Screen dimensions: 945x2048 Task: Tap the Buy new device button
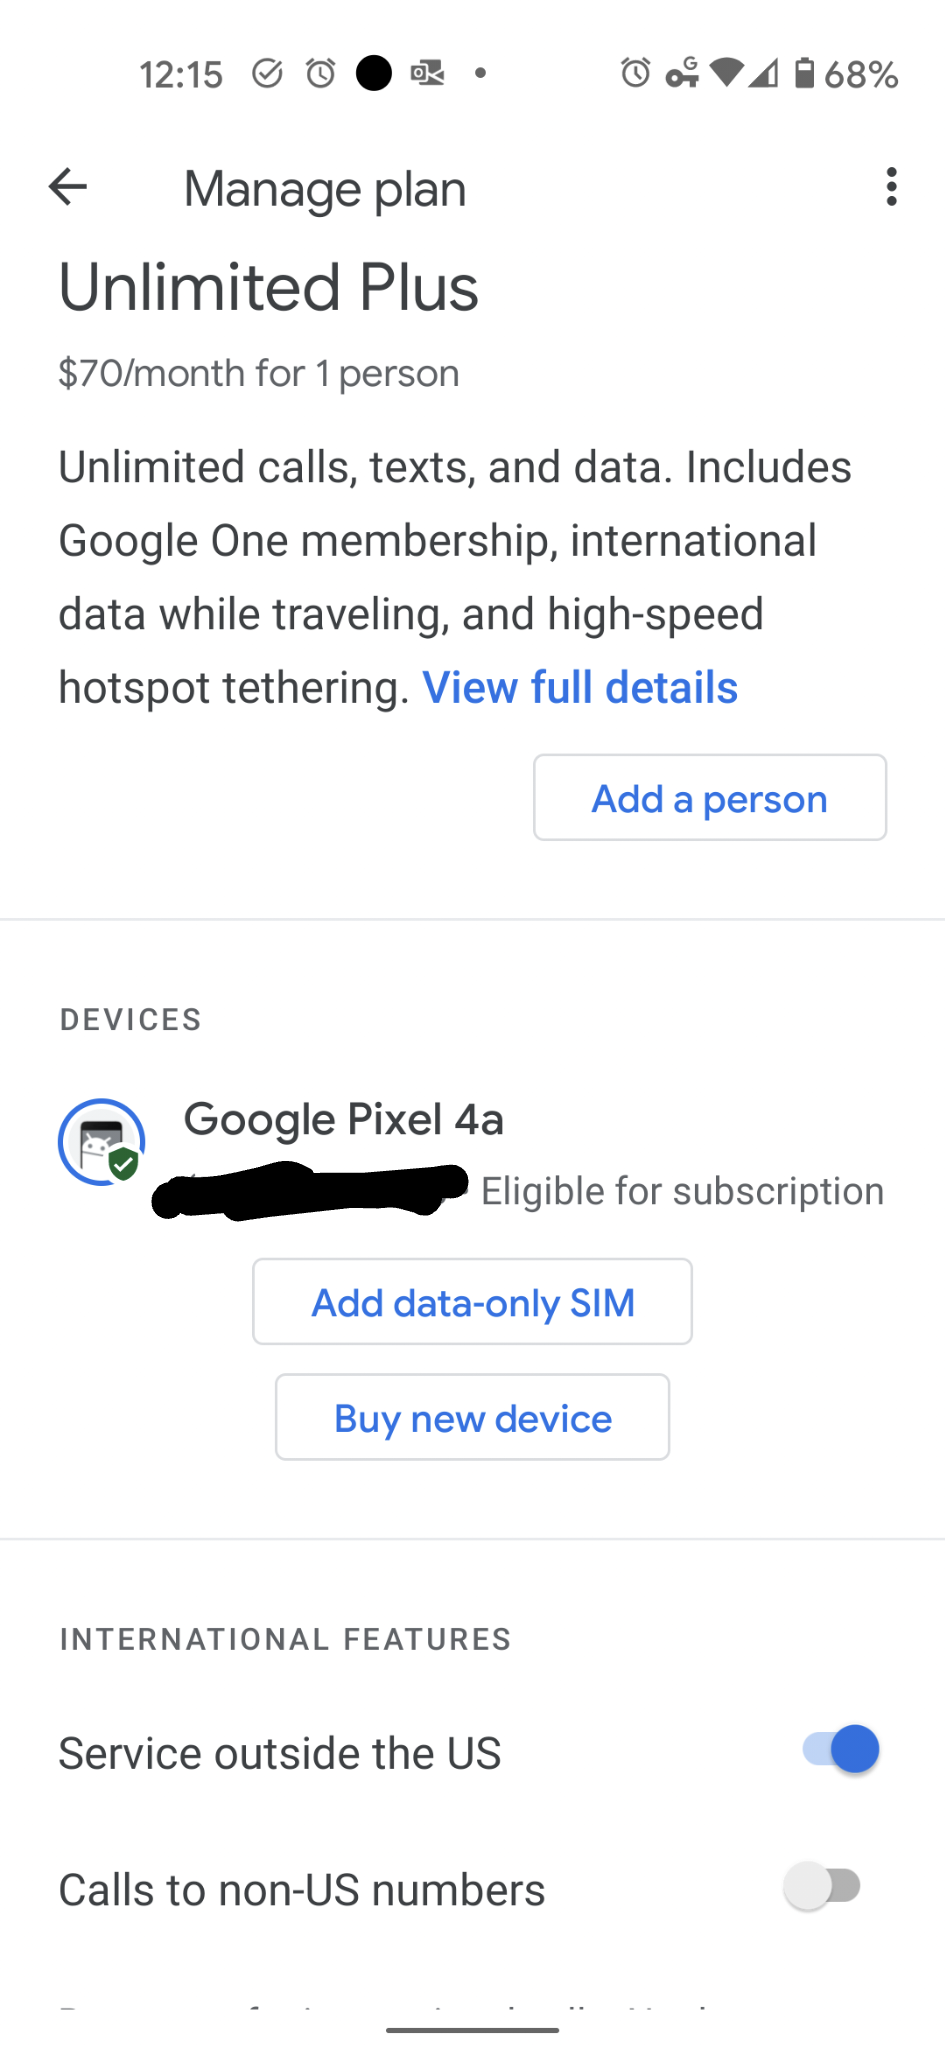click(472, 1418)
